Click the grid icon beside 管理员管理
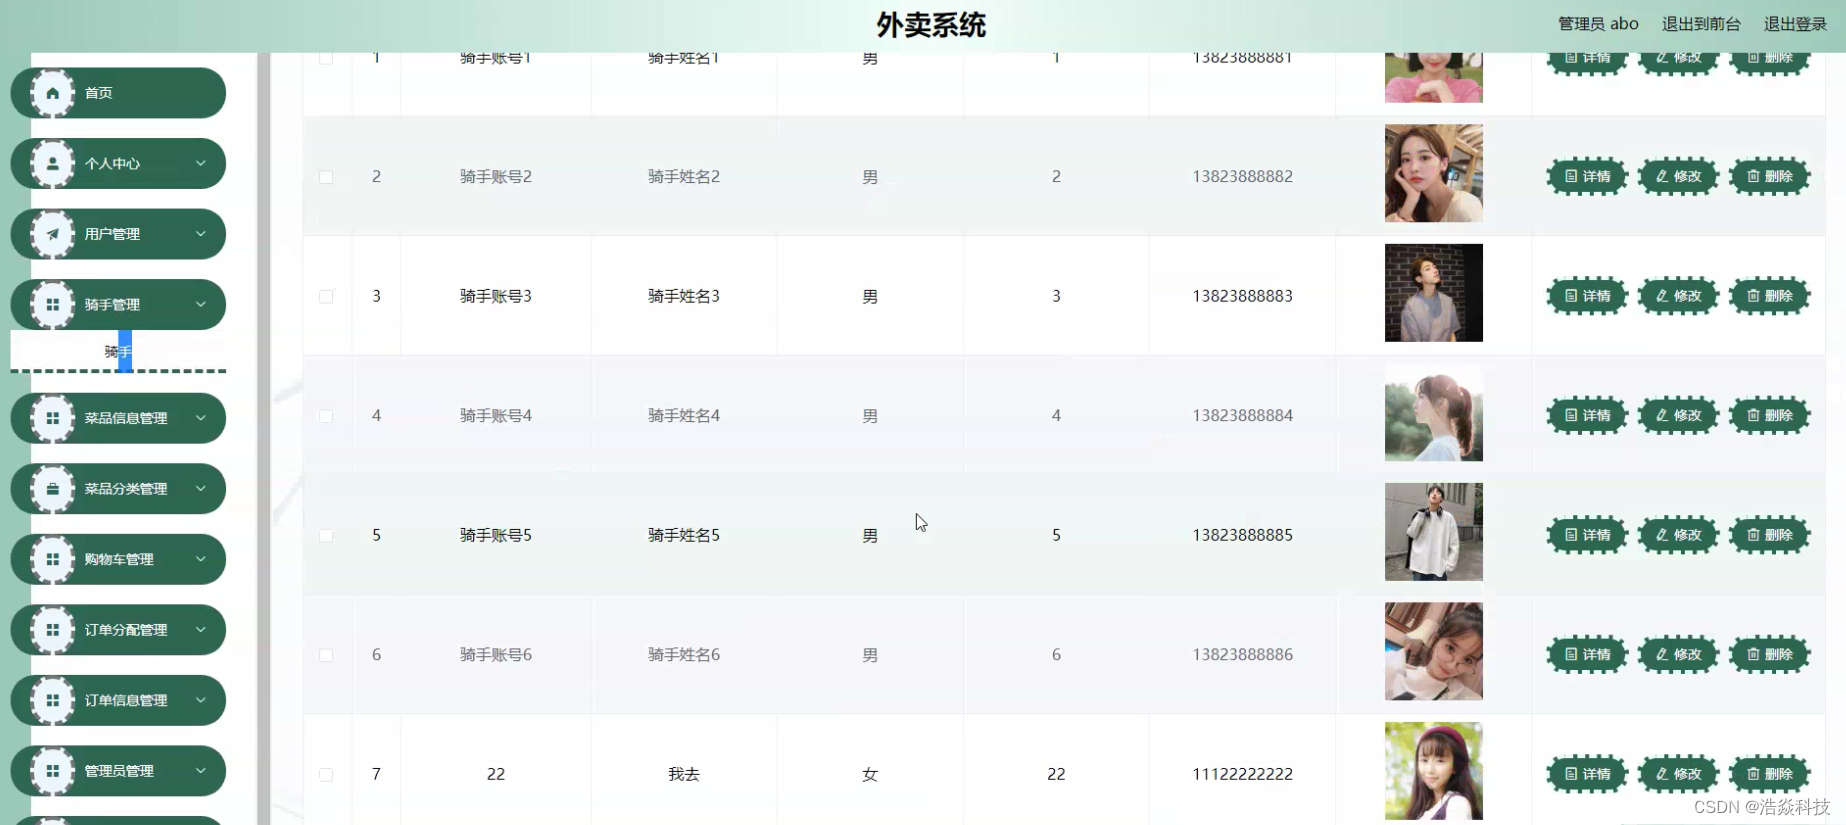1846x825 pixels. coord(53,771)
